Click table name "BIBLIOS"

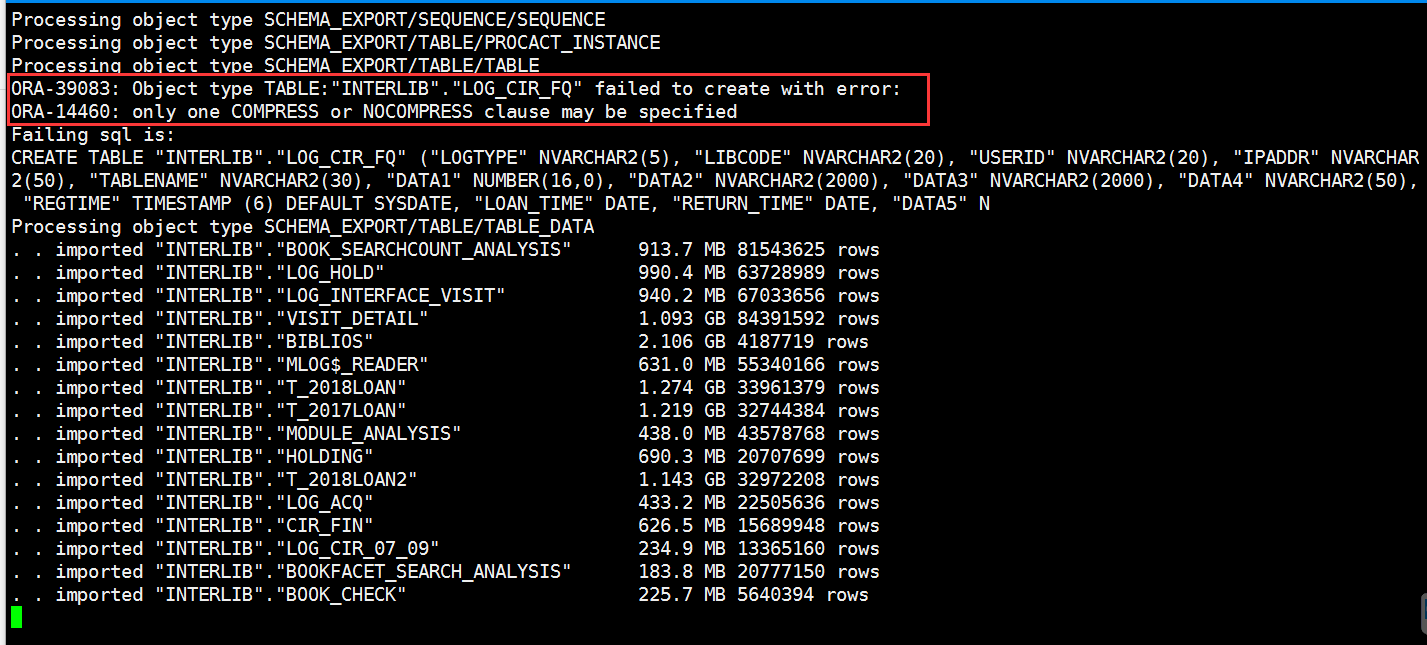(324, 342)
